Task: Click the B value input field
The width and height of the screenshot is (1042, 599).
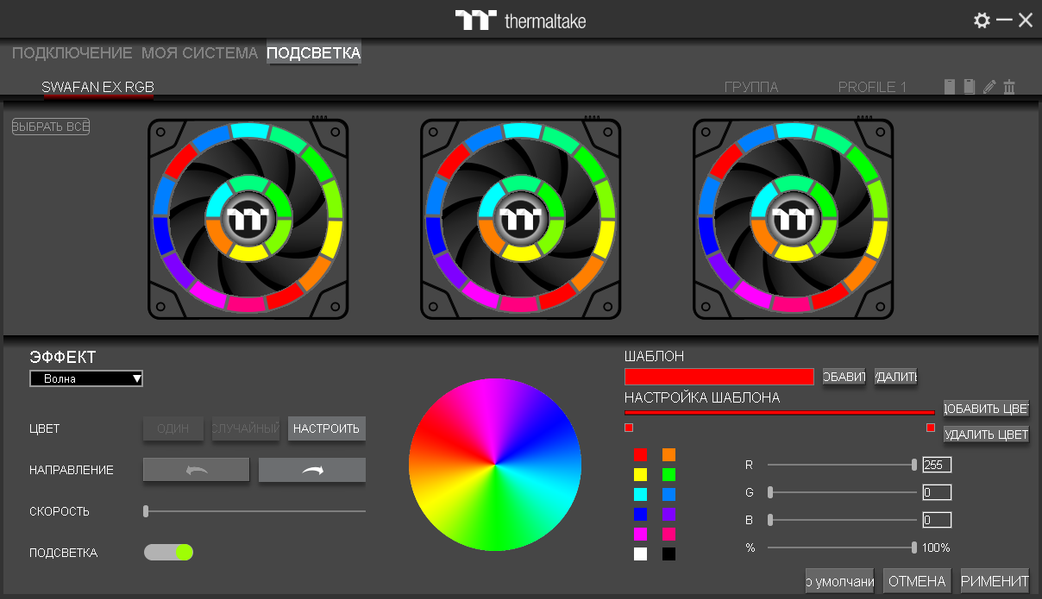Action: pyautogui.click(x=937, y=520)
